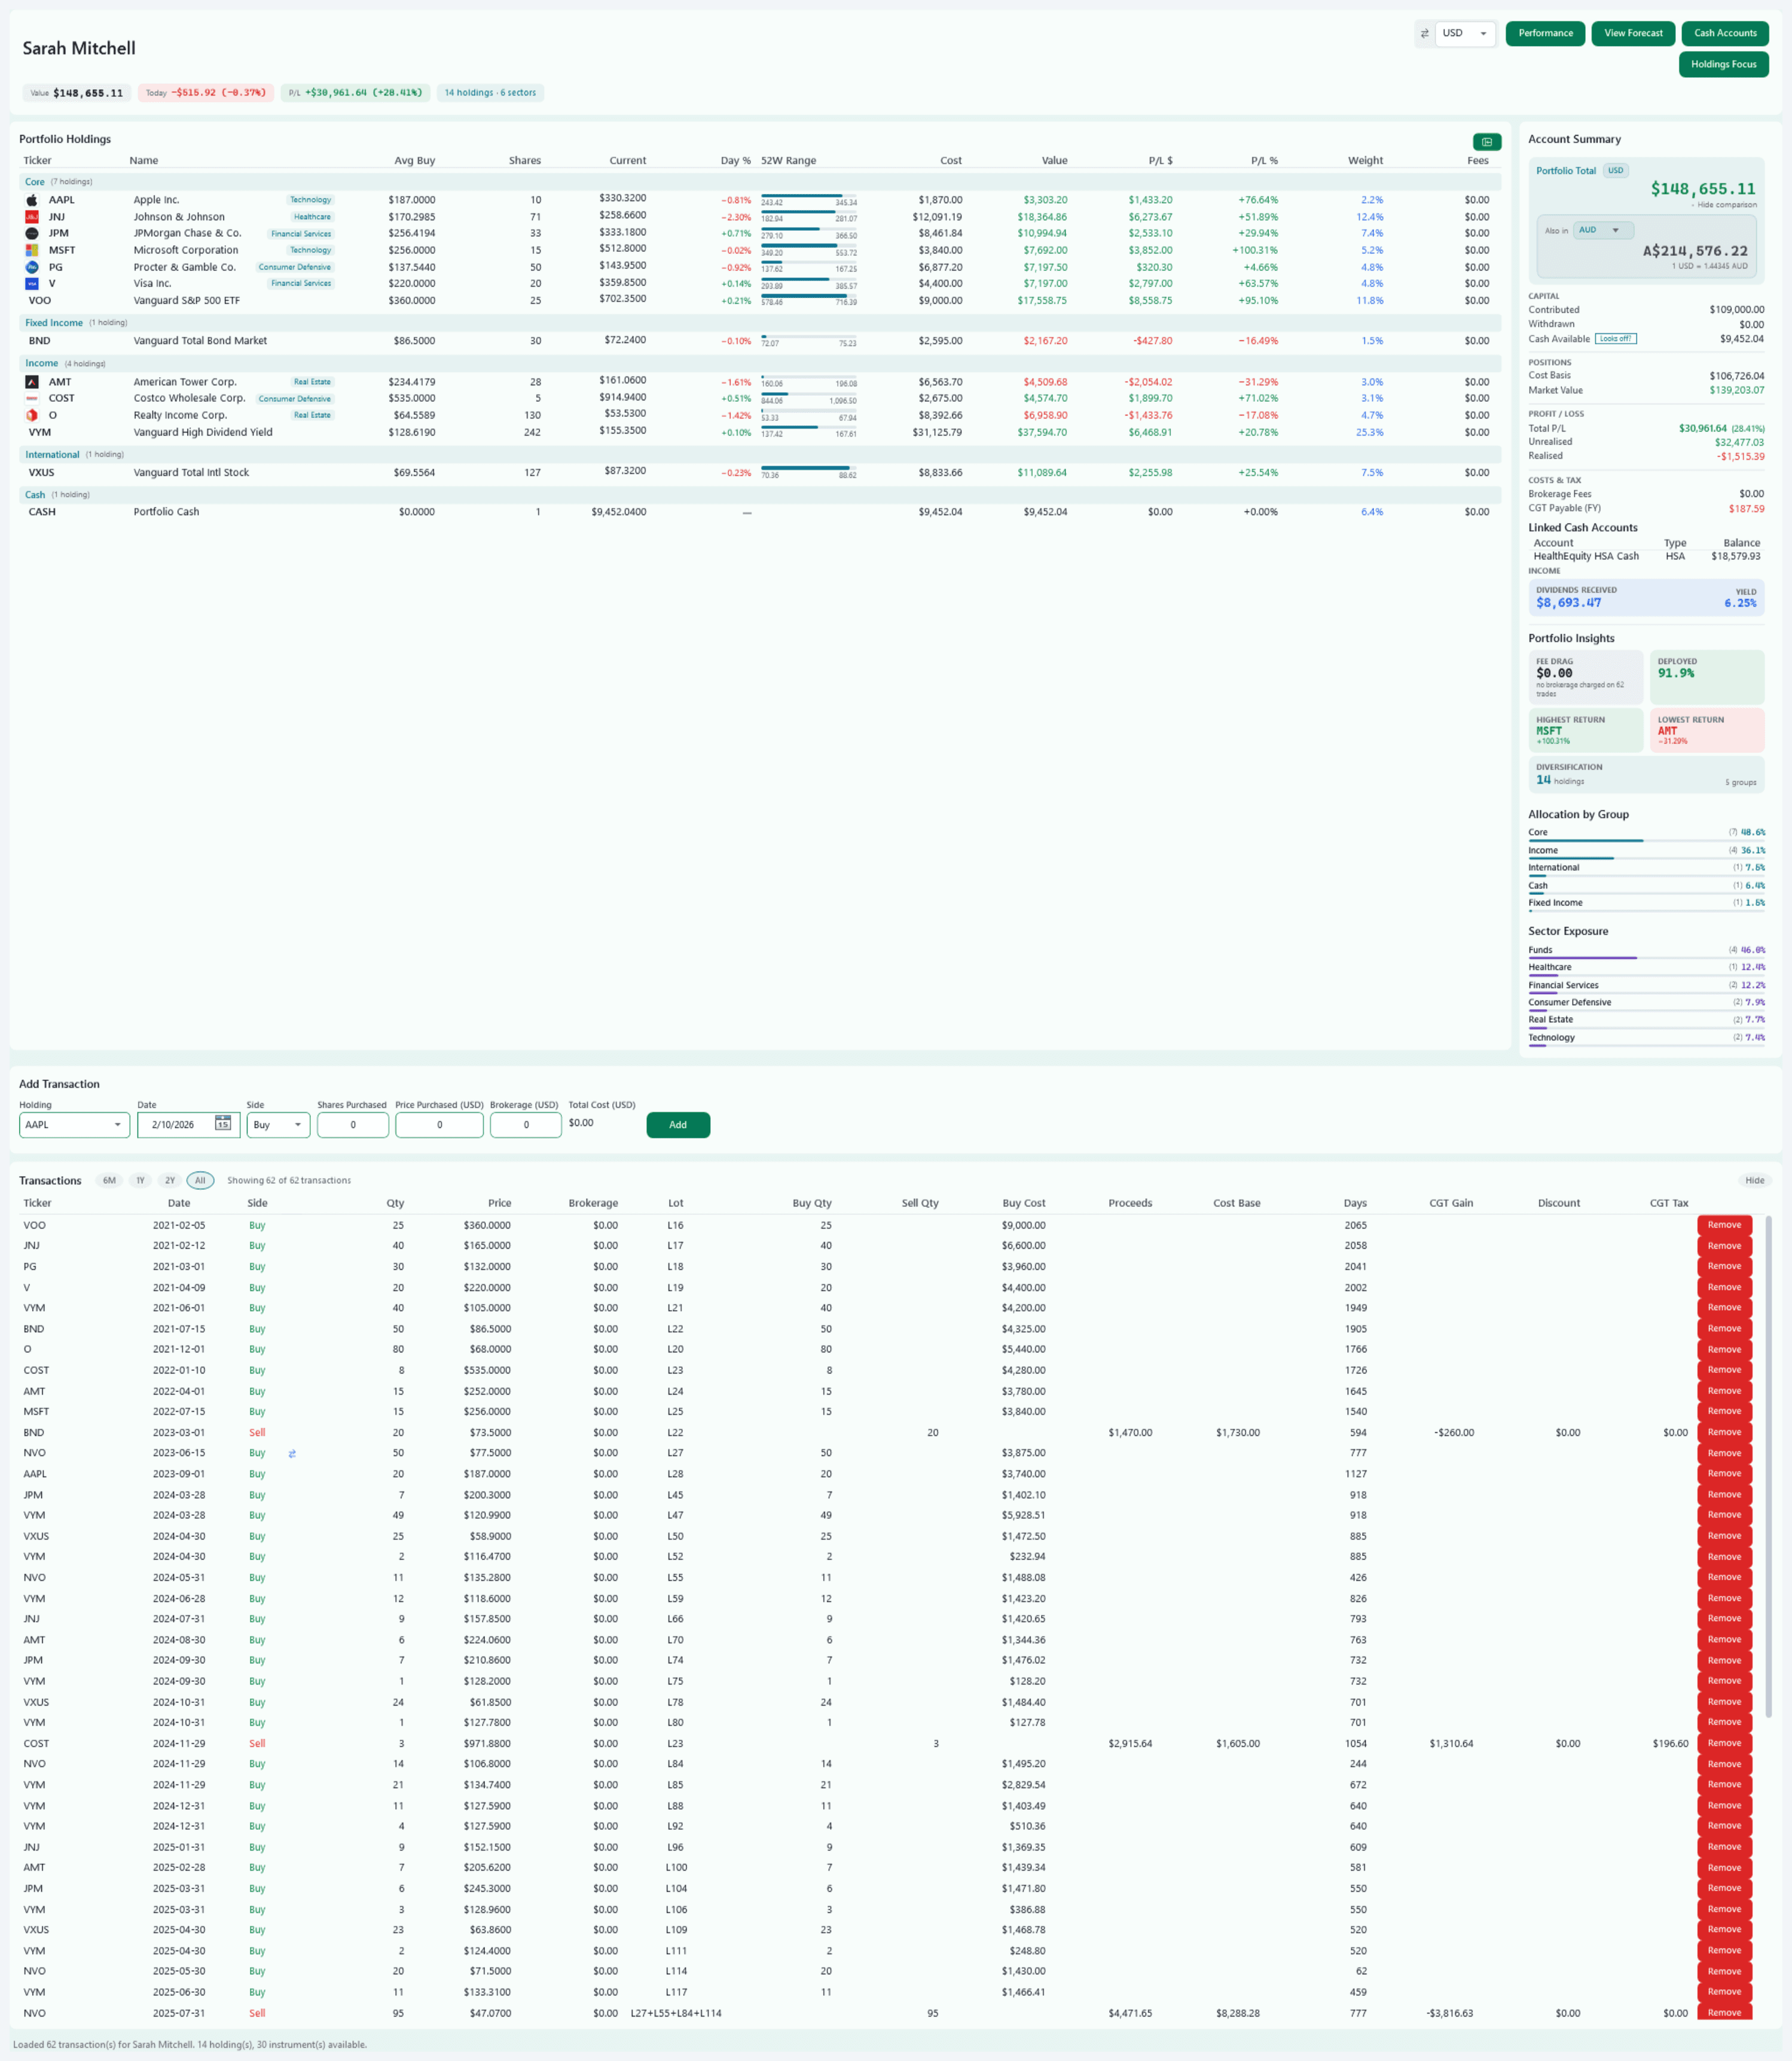Open the Side dropdown showing Buy
This screenshot has width=1792, height=2061.
coord(278,1125)
